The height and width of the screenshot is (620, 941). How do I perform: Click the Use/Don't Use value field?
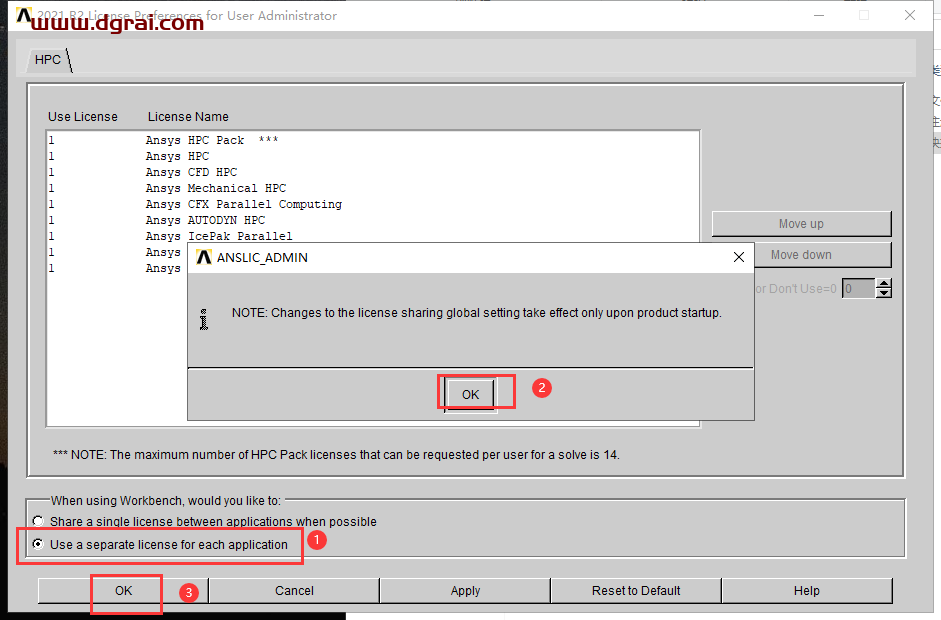pyautogui.click(x=858, y=289)
